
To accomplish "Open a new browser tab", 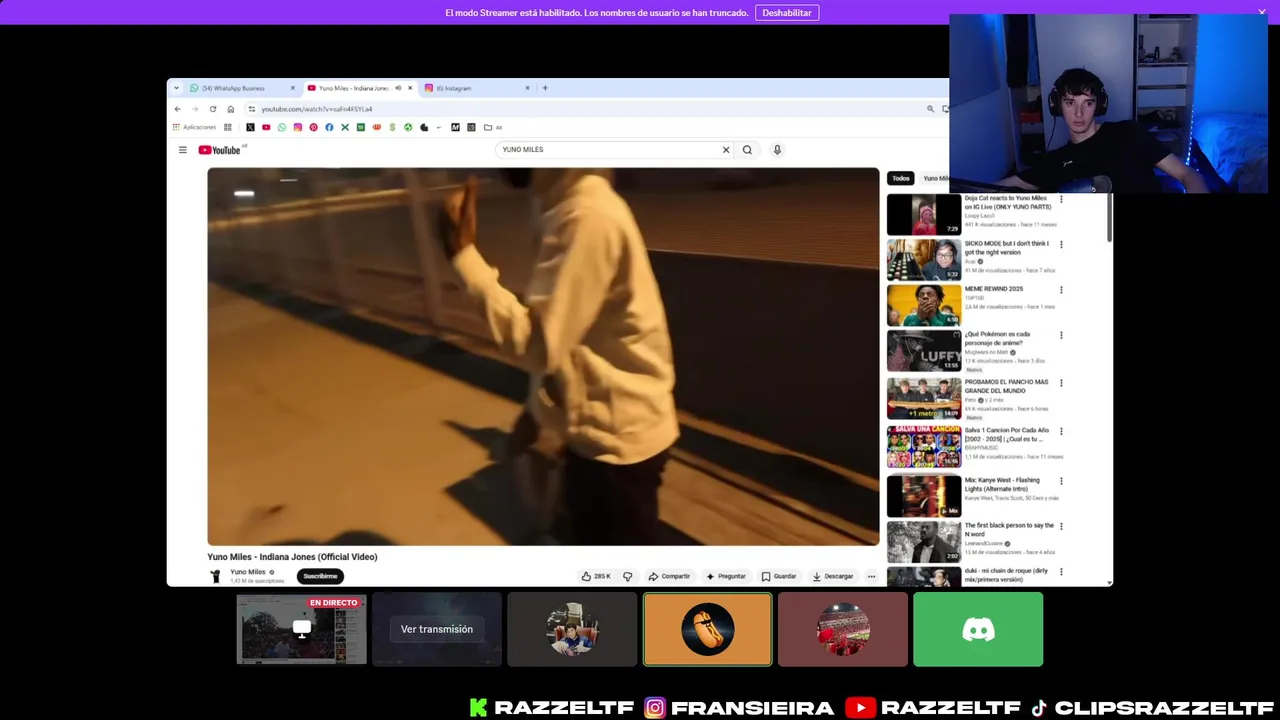I will (x=545, y=88).
